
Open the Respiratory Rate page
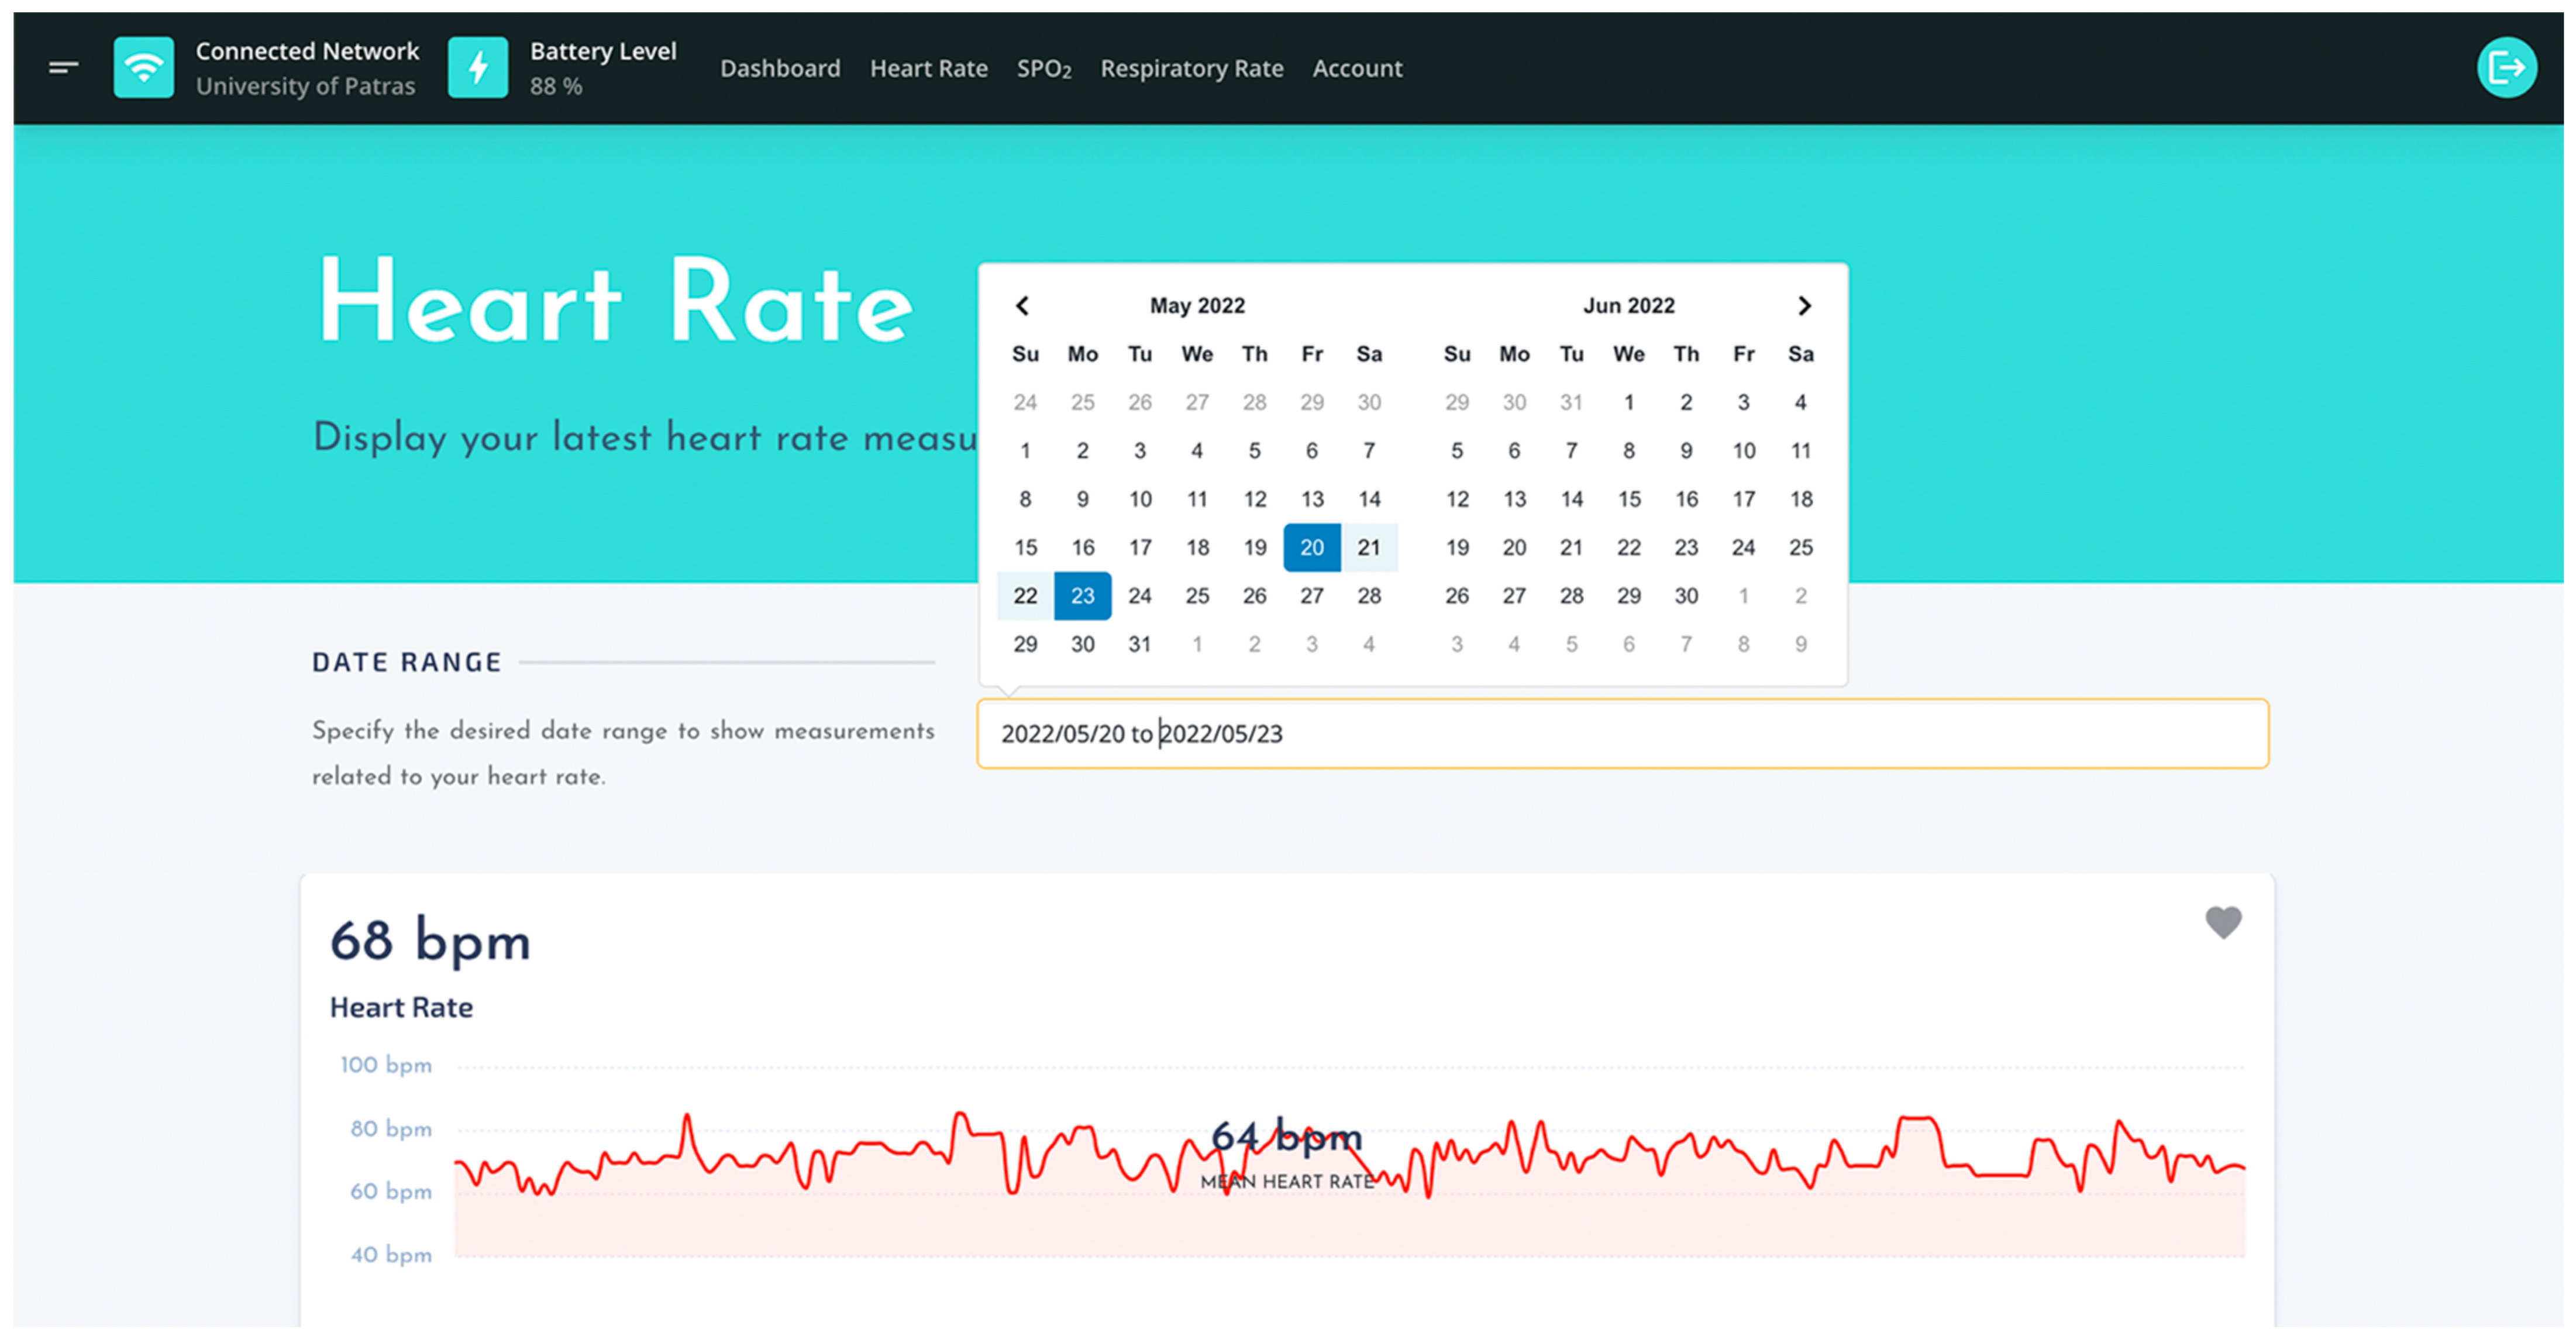pos(1191,68)
